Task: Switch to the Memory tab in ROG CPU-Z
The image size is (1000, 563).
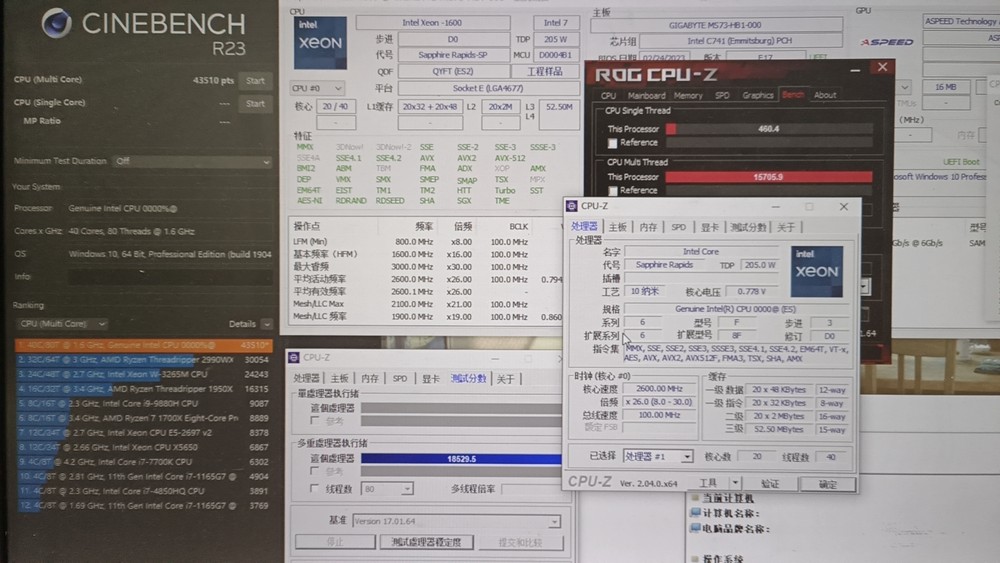Action: [688, 96]
